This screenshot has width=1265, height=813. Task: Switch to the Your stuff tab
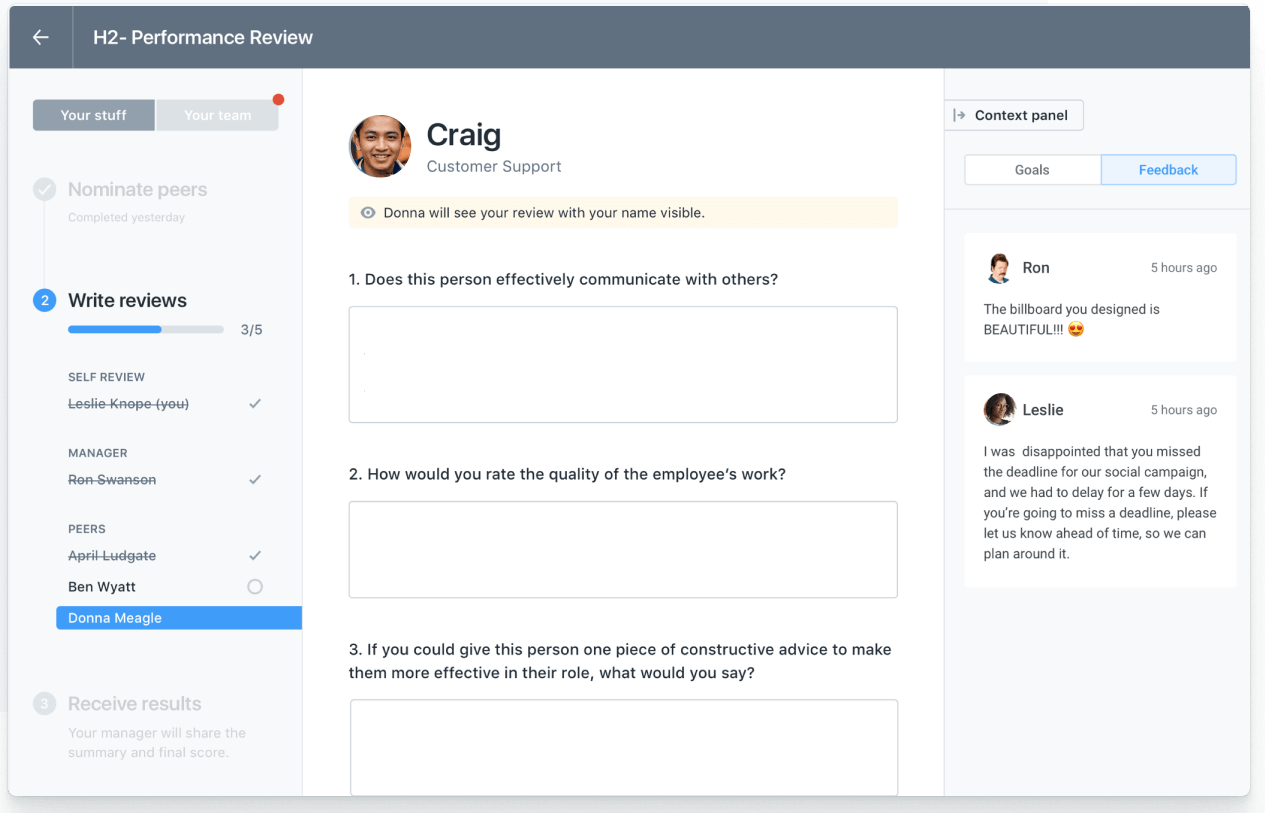click(94, 115)
